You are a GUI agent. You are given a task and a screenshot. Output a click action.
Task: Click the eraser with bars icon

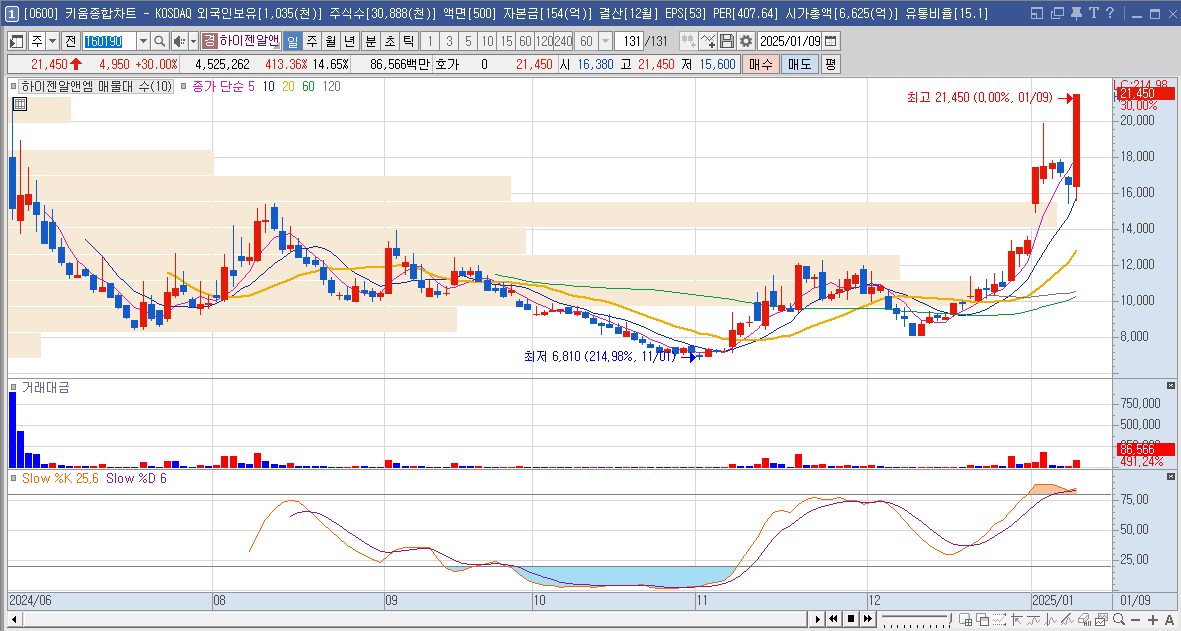1084,619
